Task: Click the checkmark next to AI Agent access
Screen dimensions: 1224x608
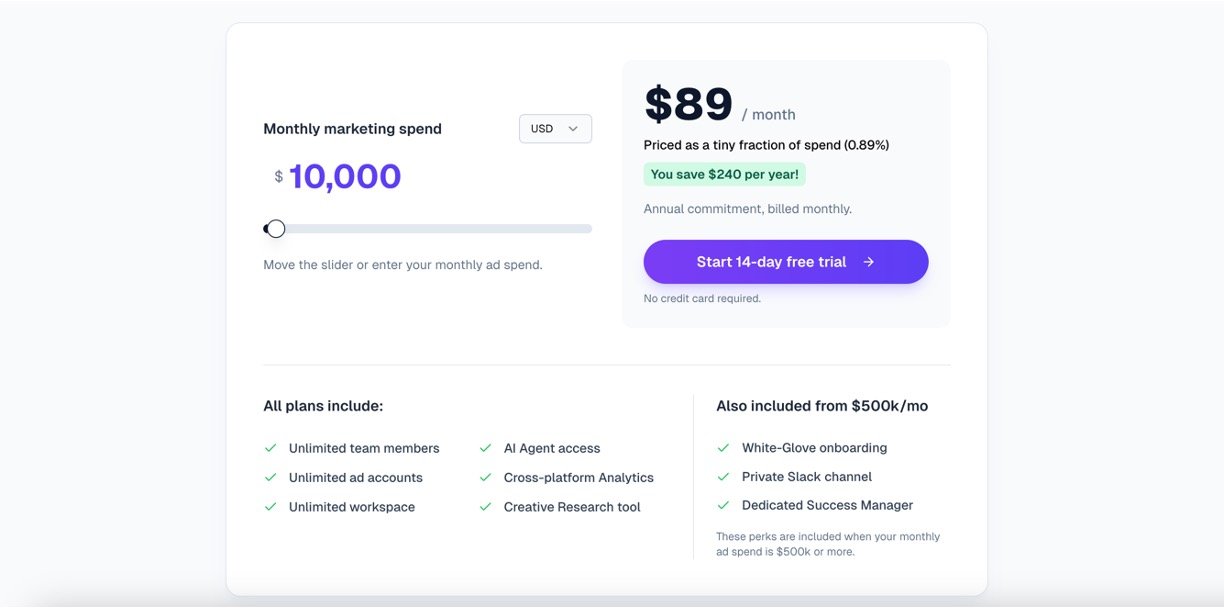Action: point(485,448)
